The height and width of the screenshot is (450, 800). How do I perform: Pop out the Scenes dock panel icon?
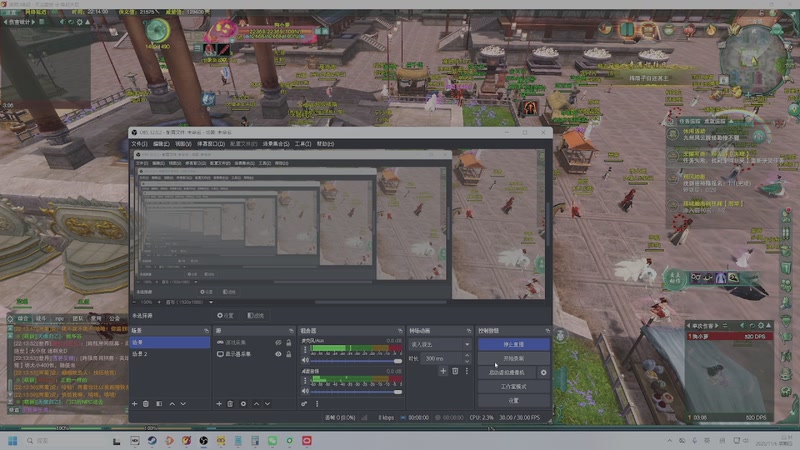tap(206, 331)
